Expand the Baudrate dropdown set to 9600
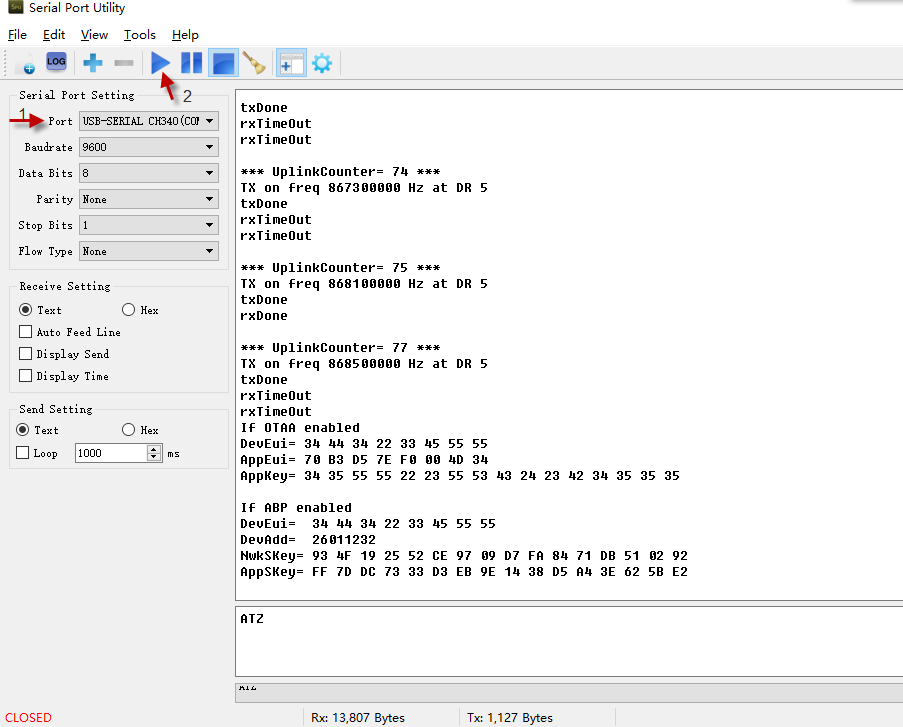 coord(149,147)
